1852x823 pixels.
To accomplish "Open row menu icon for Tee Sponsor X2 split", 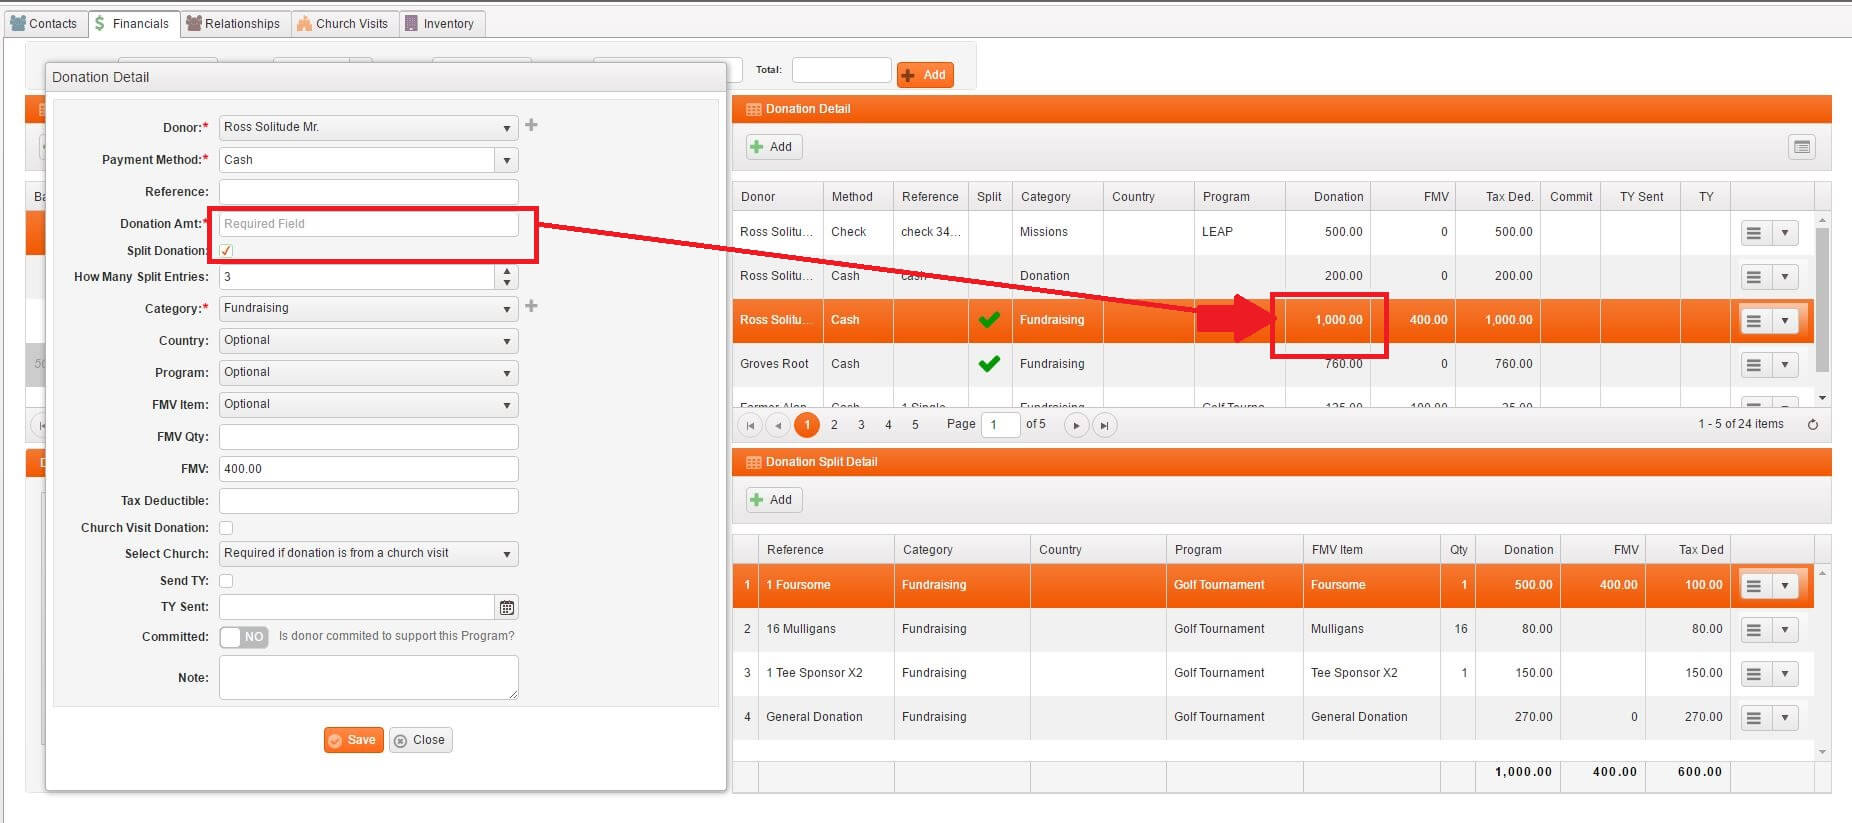I will point(1753,674).
